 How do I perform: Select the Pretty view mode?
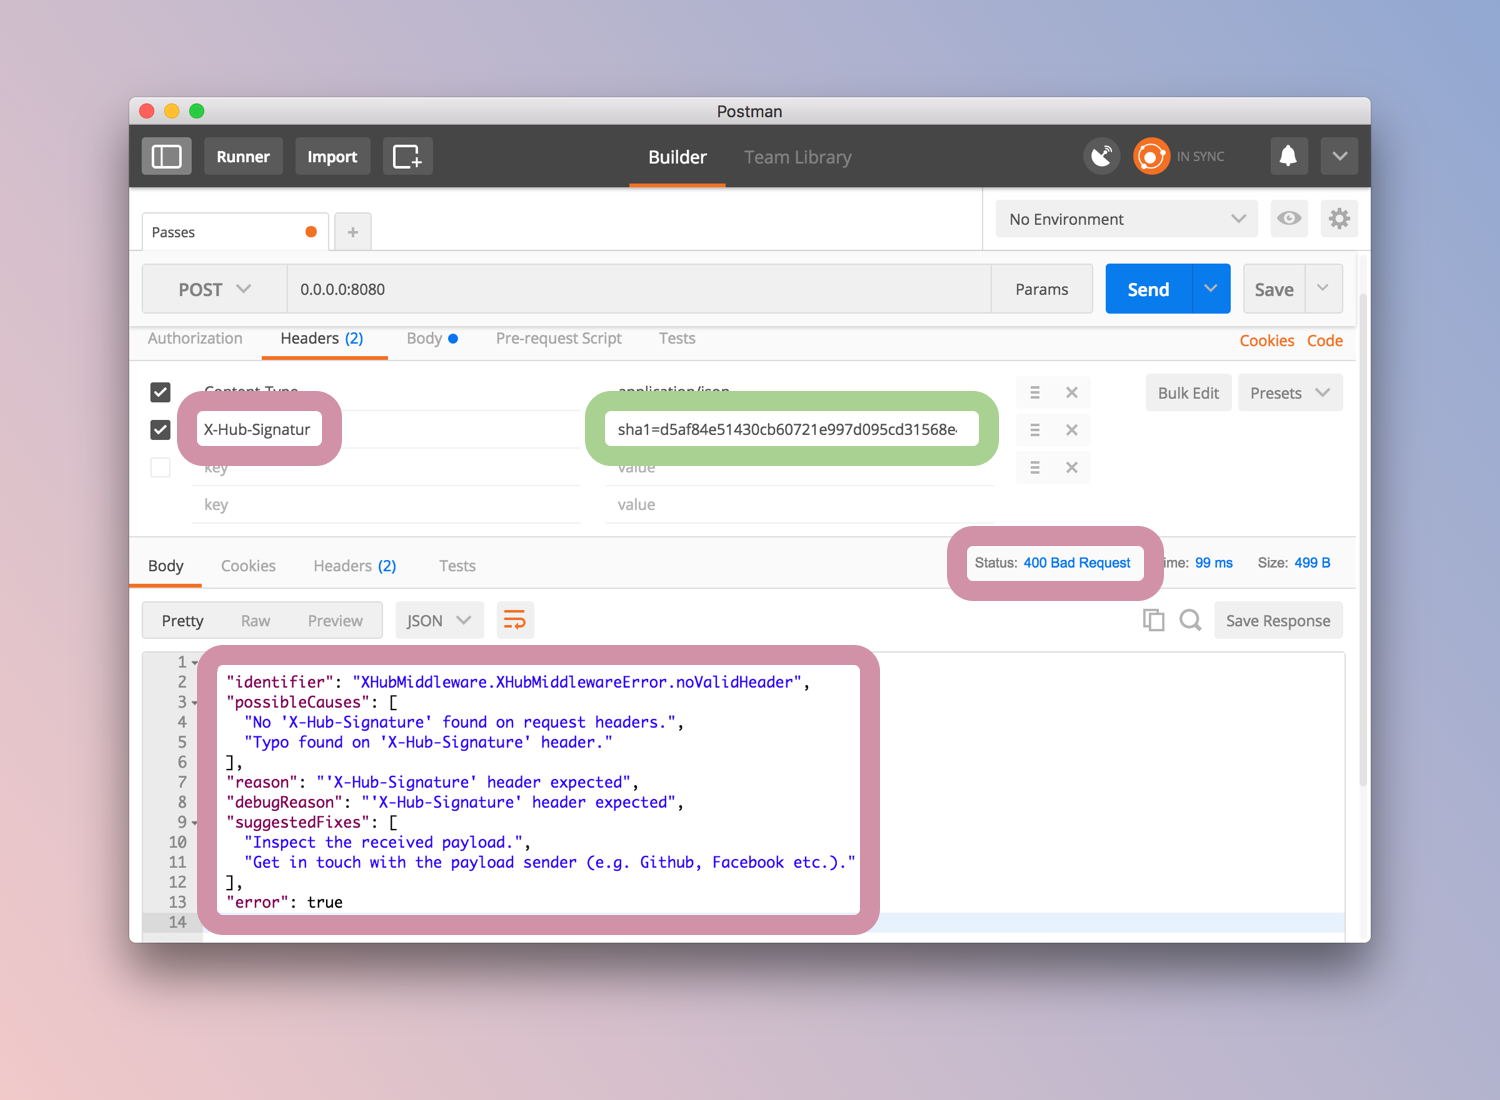tap(182, 620)
